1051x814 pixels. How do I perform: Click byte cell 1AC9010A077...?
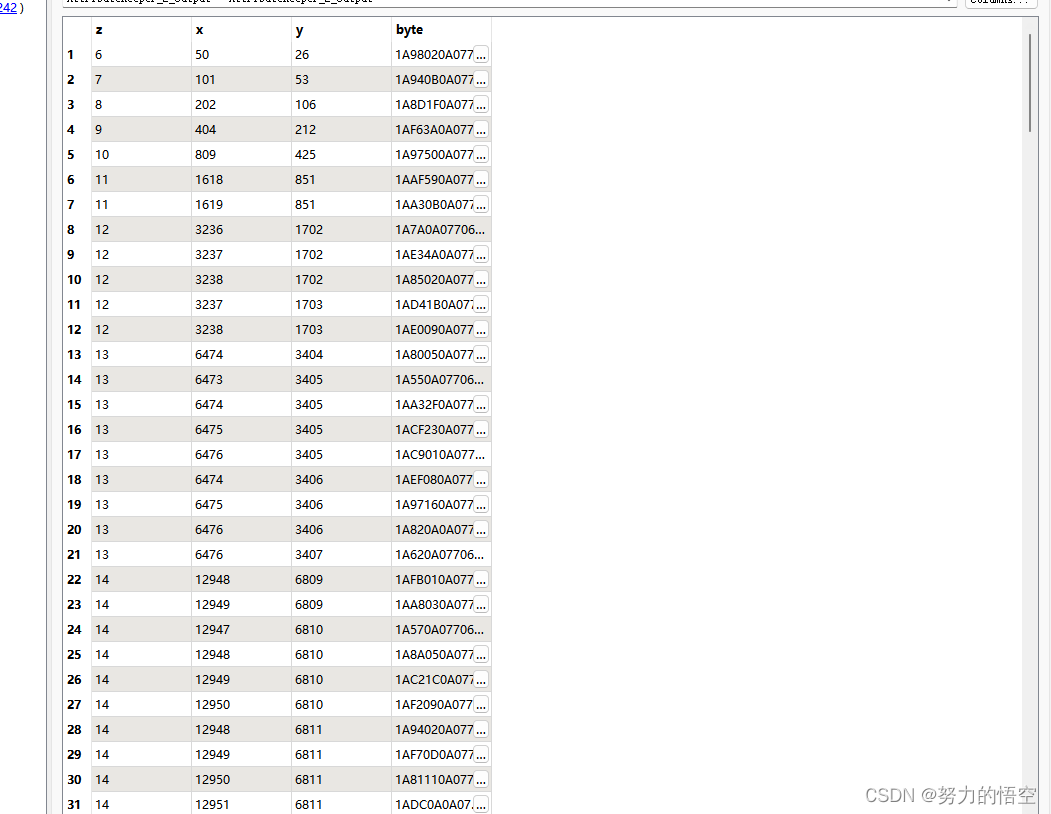click(441, 455)
